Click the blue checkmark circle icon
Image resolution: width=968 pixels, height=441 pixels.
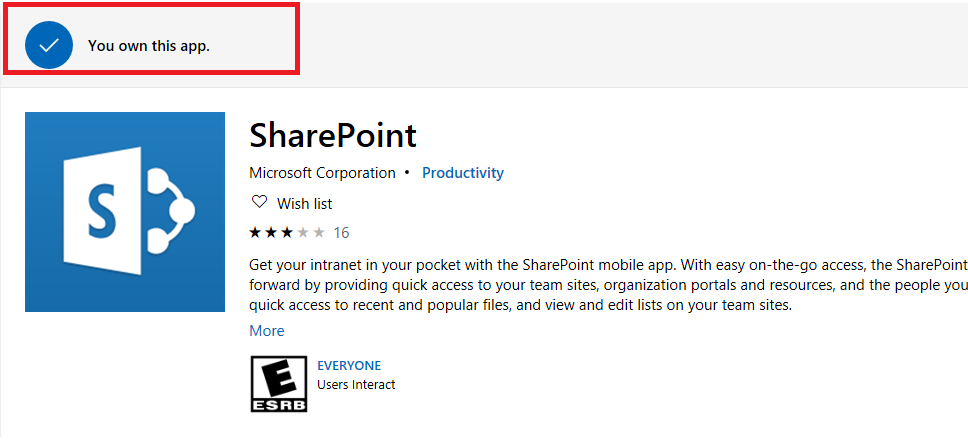49,45
